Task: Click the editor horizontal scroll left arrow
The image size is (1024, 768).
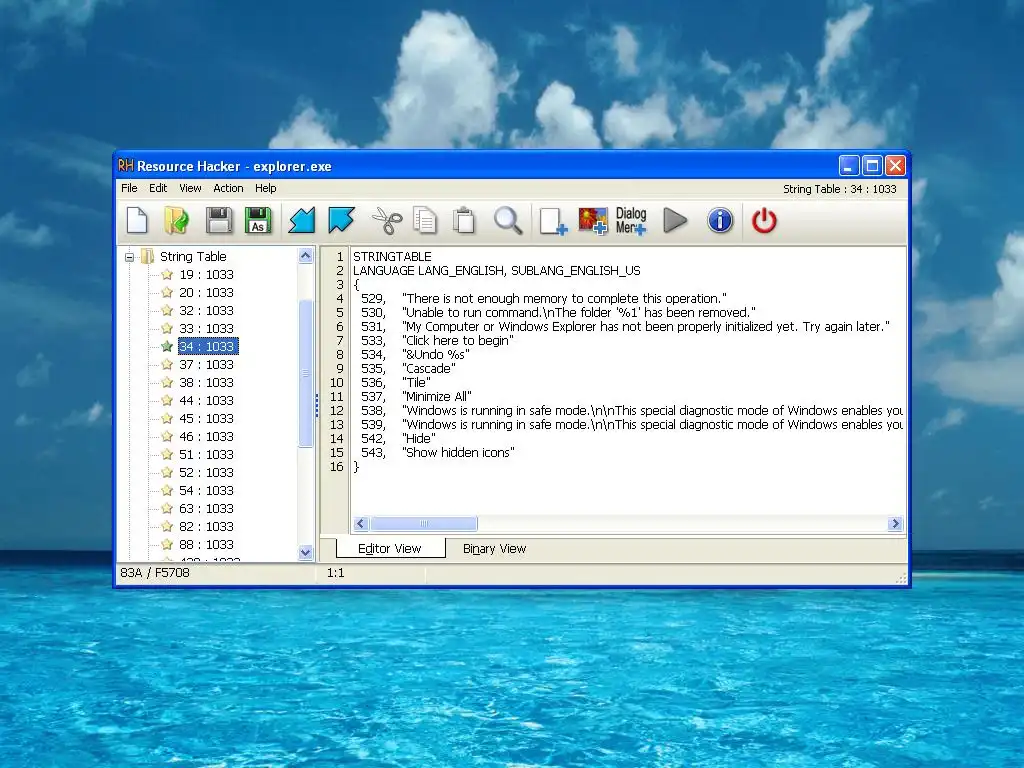Action: (360, 524)
